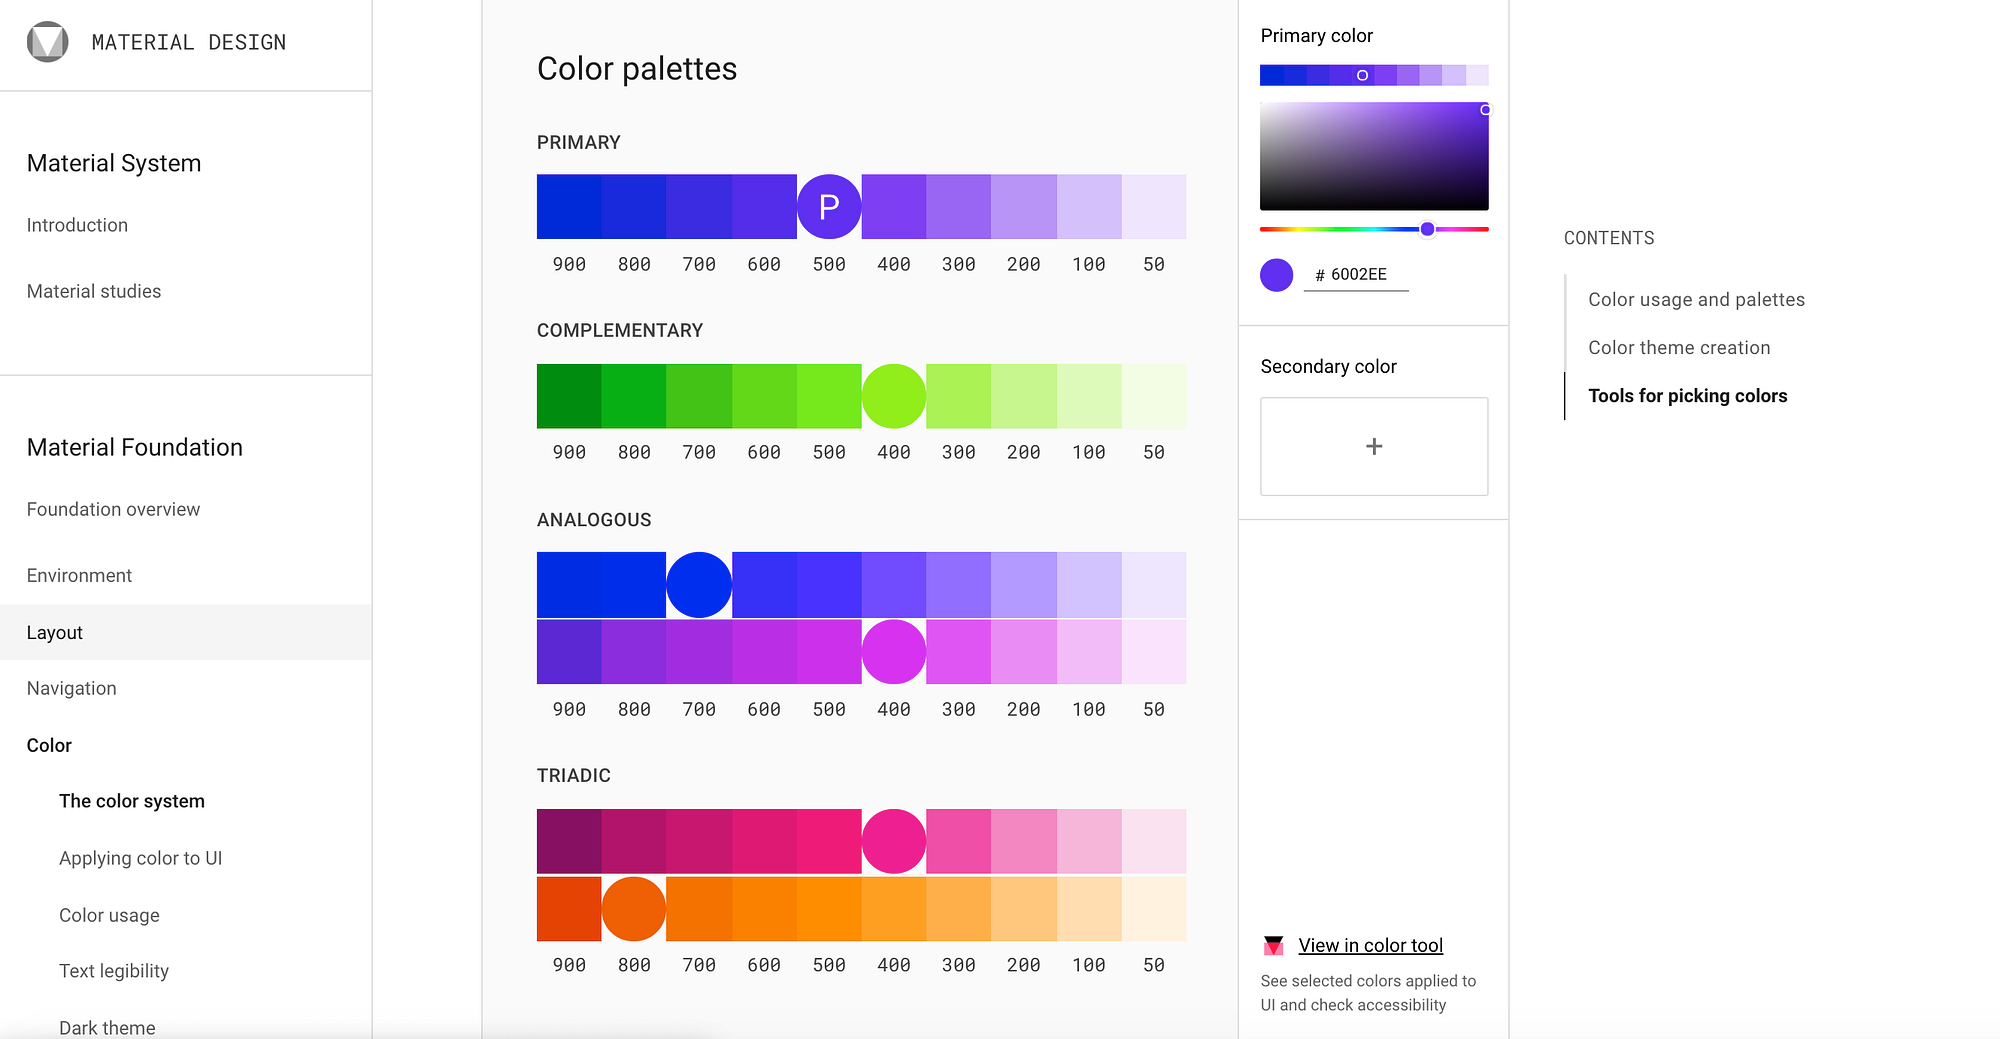2000x1039 pixels.
Task: Select the magenta analogous 400 circle swatch
Action: [894, 652]
